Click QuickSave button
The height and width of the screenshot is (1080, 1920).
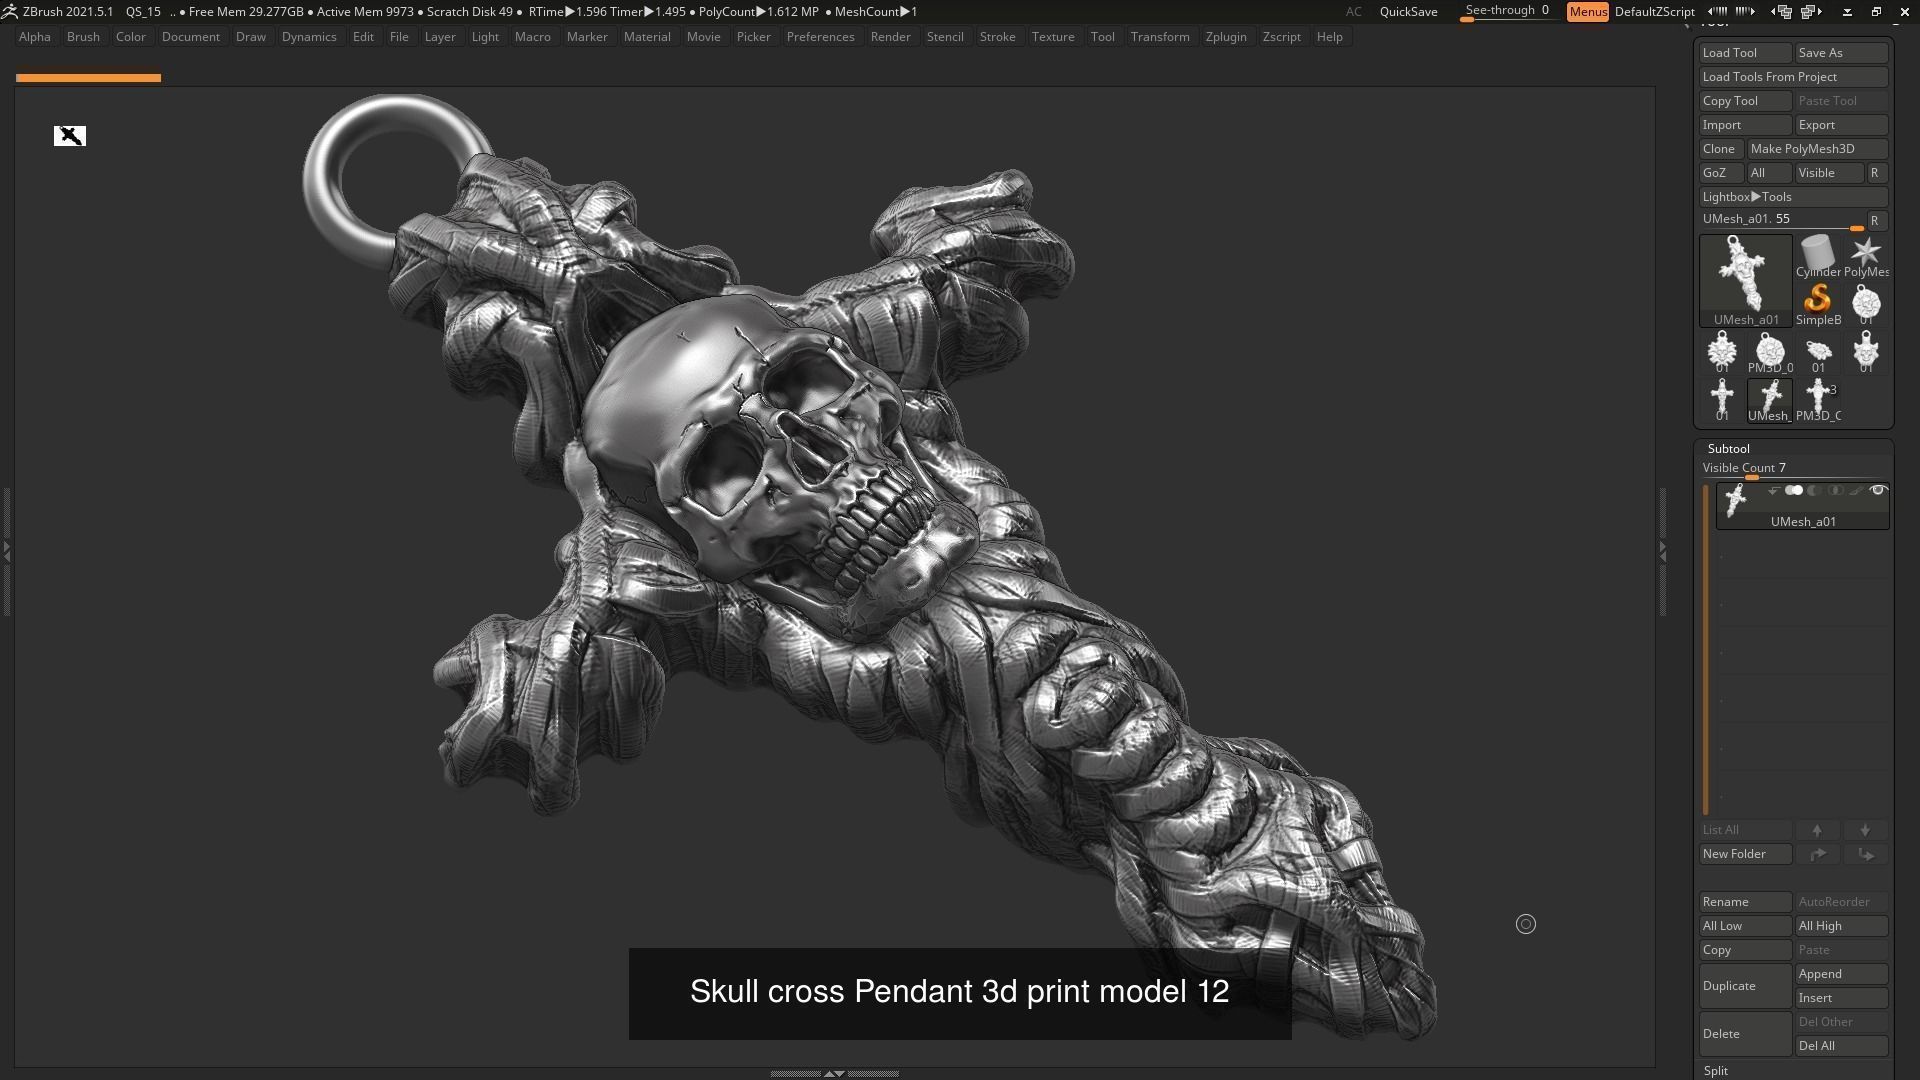1408,11
